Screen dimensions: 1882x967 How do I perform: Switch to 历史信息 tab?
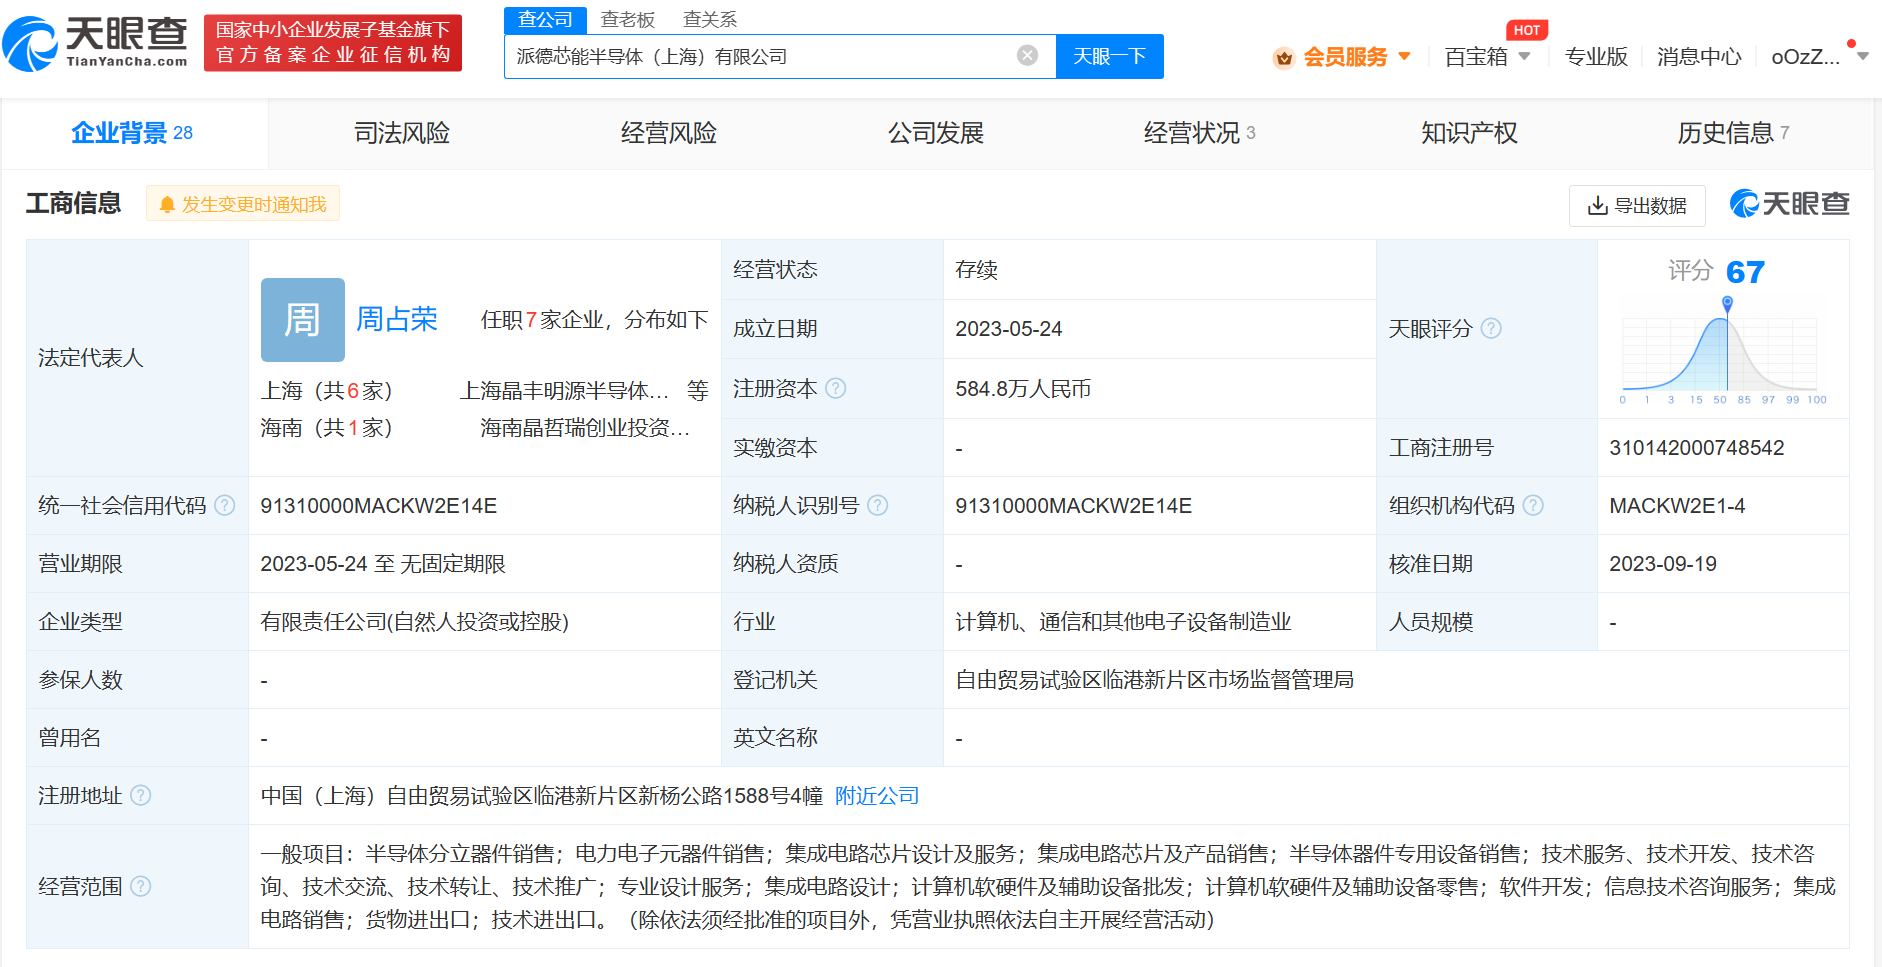(x=1734, y=133)
